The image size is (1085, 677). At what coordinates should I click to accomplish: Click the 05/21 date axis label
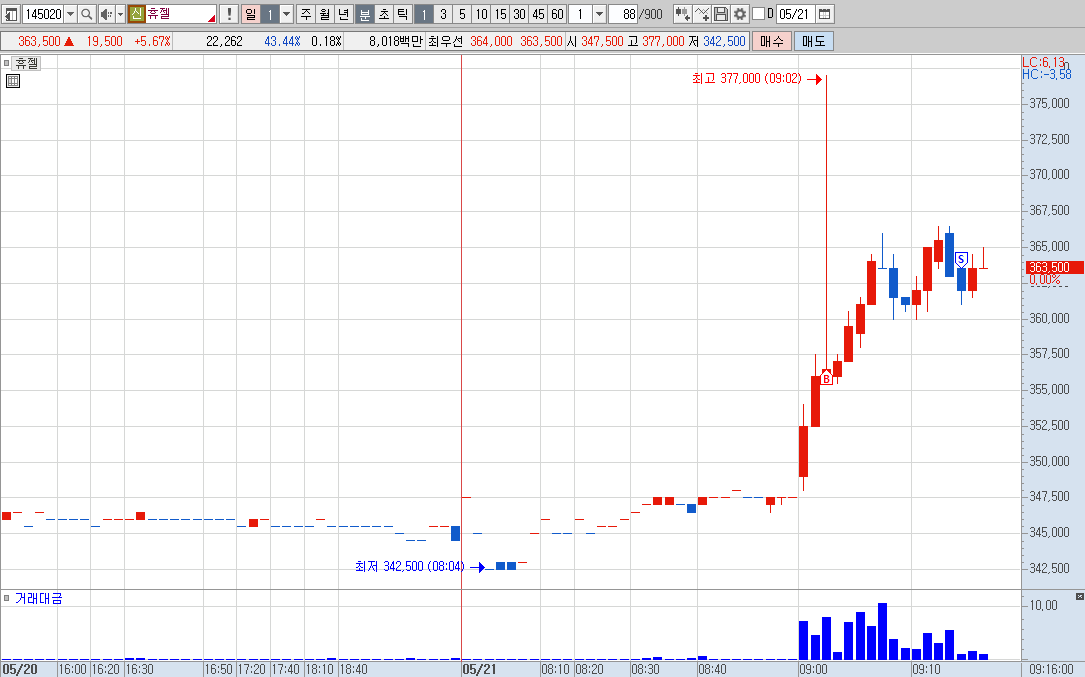pos(480,669)
